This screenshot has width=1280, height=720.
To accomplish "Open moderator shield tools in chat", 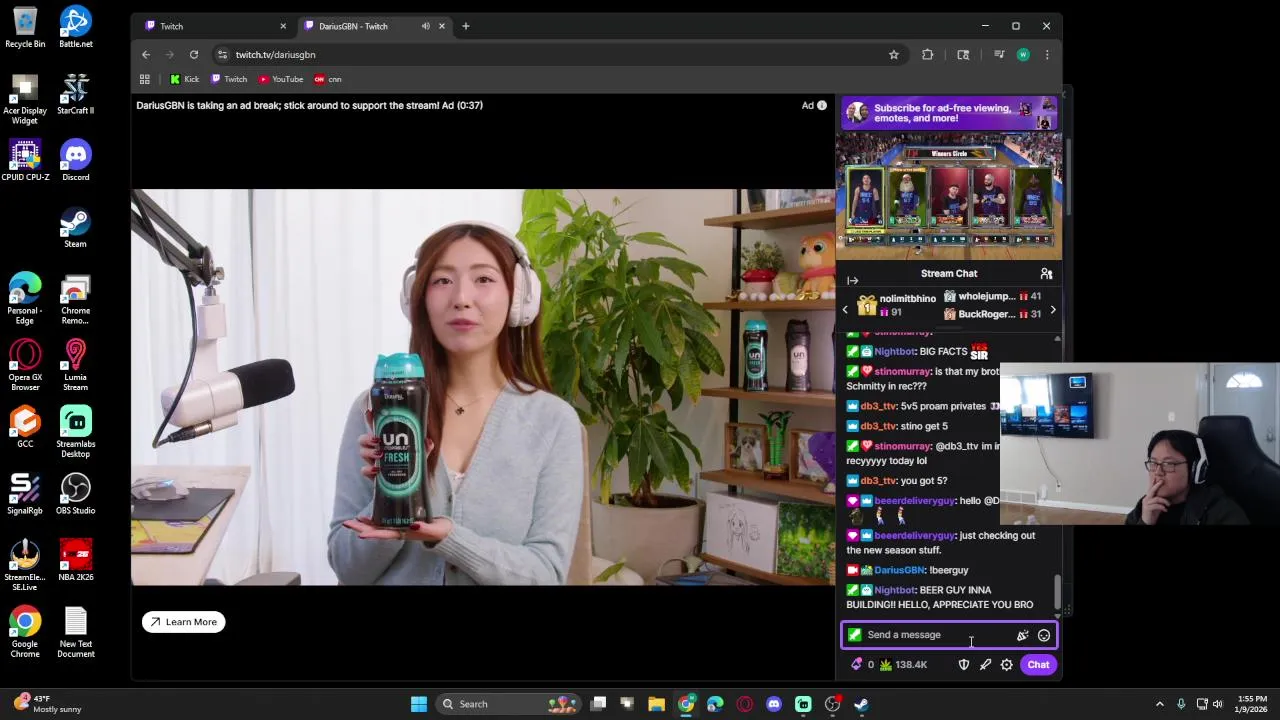I will coord(964,665).
